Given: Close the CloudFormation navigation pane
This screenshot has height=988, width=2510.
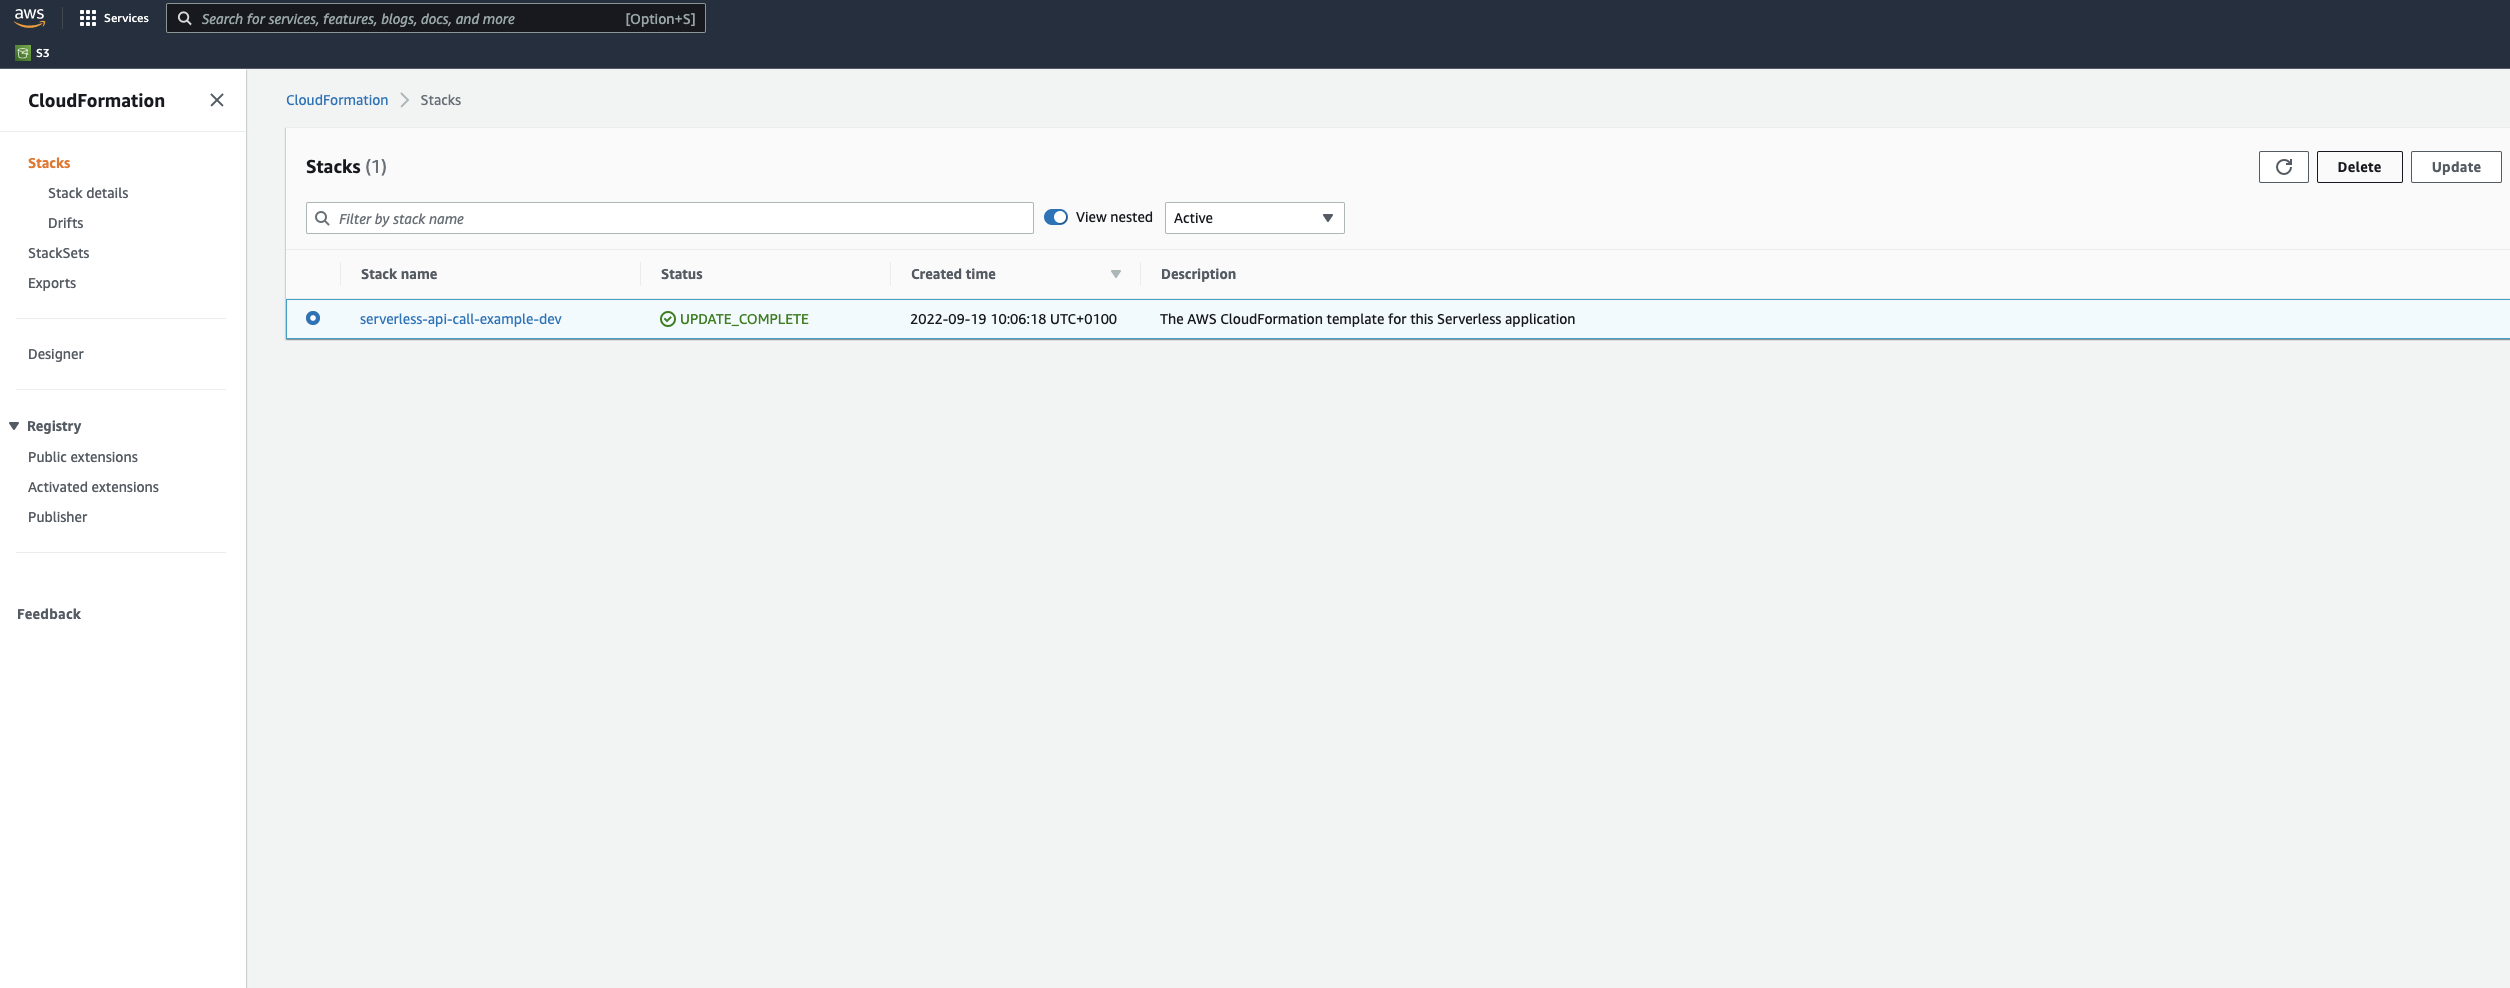Looking at the screenshot, I should (x=217, y=100).
